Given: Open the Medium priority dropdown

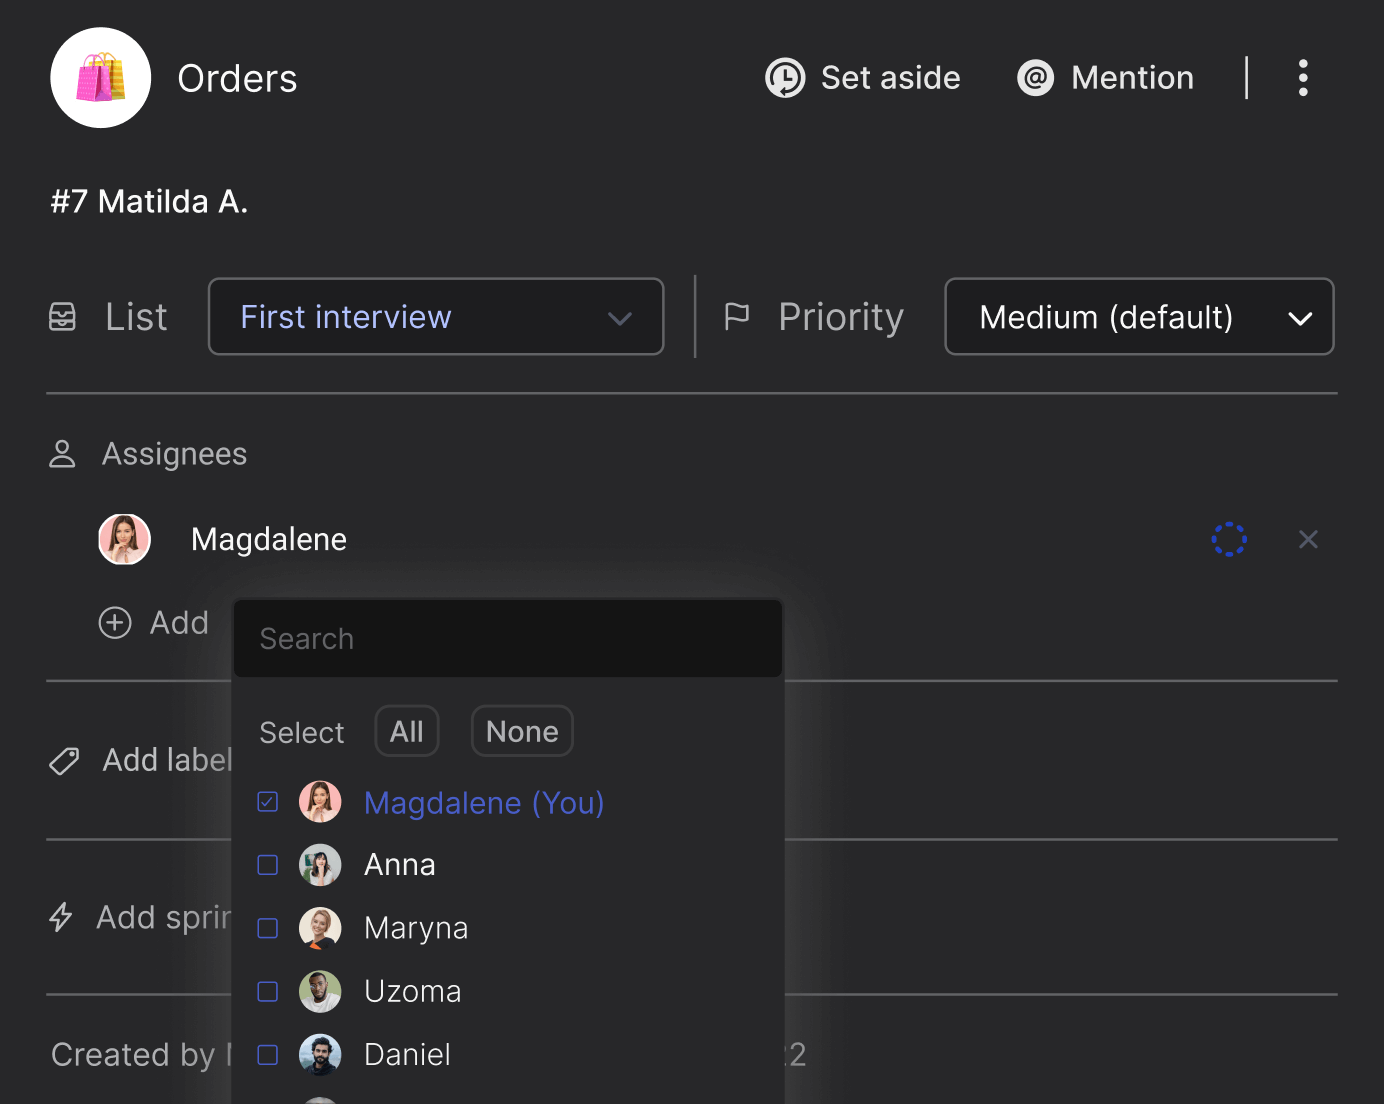Looking at the screenshot, I should point(1139,317).
